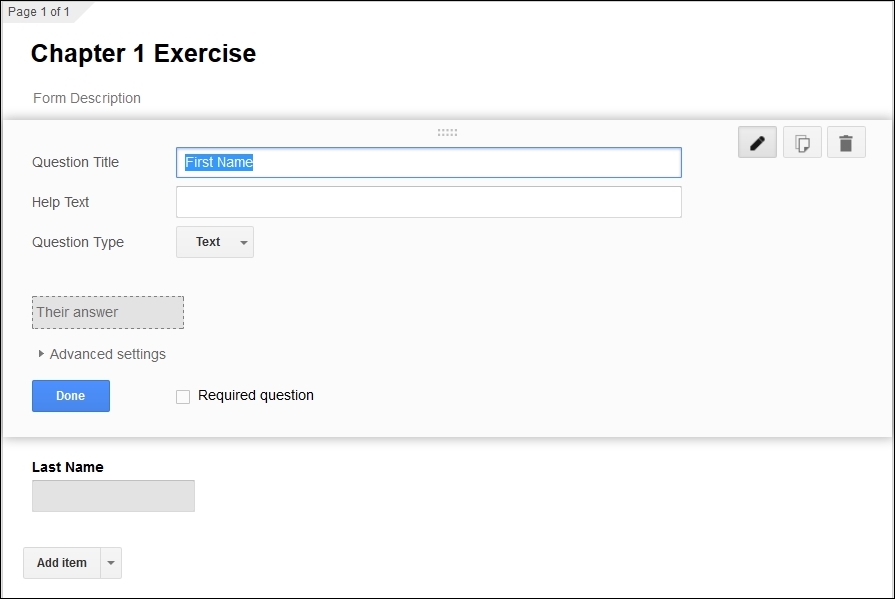Click the Add item button
The image size is (895, 599).
click(x=62, y=563)
